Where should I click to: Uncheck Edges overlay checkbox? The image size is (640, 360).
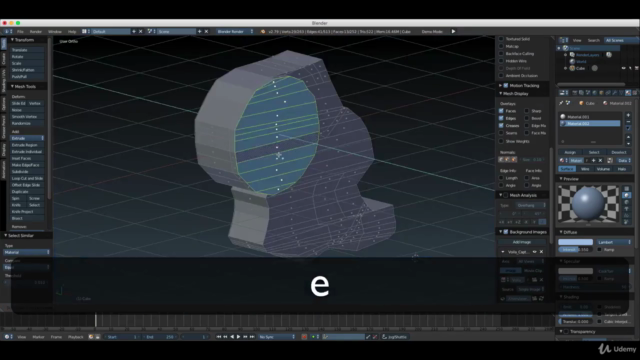click(501, 118)
